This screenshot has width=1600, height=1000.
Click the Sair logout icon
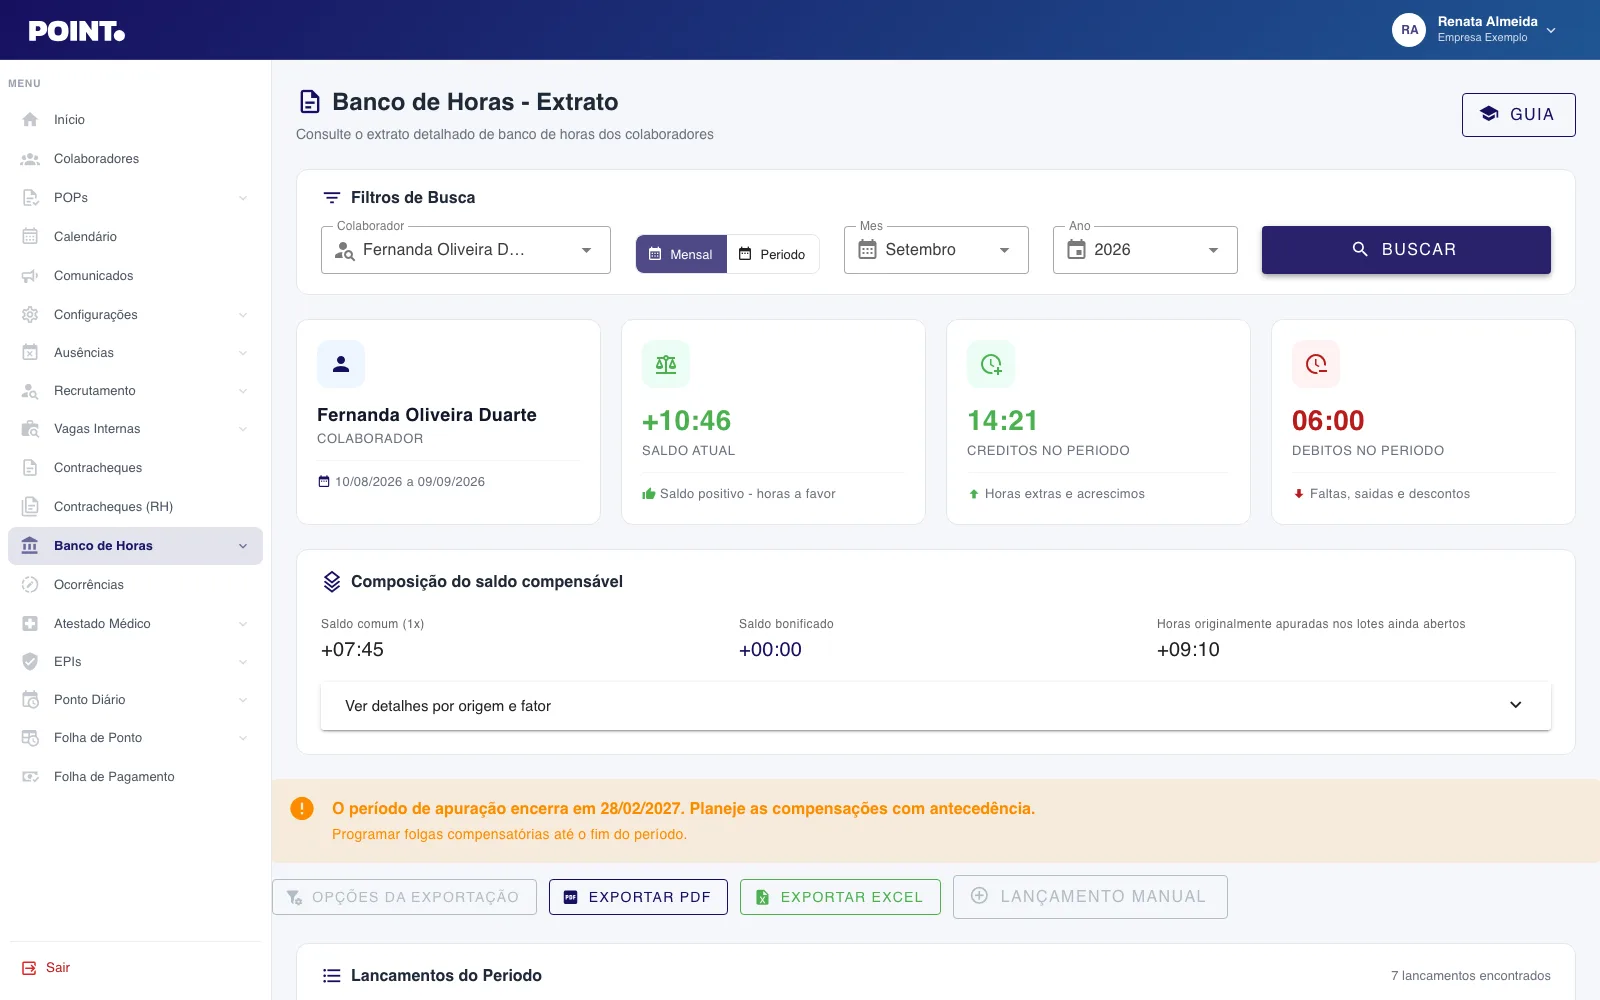click(29, 968)
